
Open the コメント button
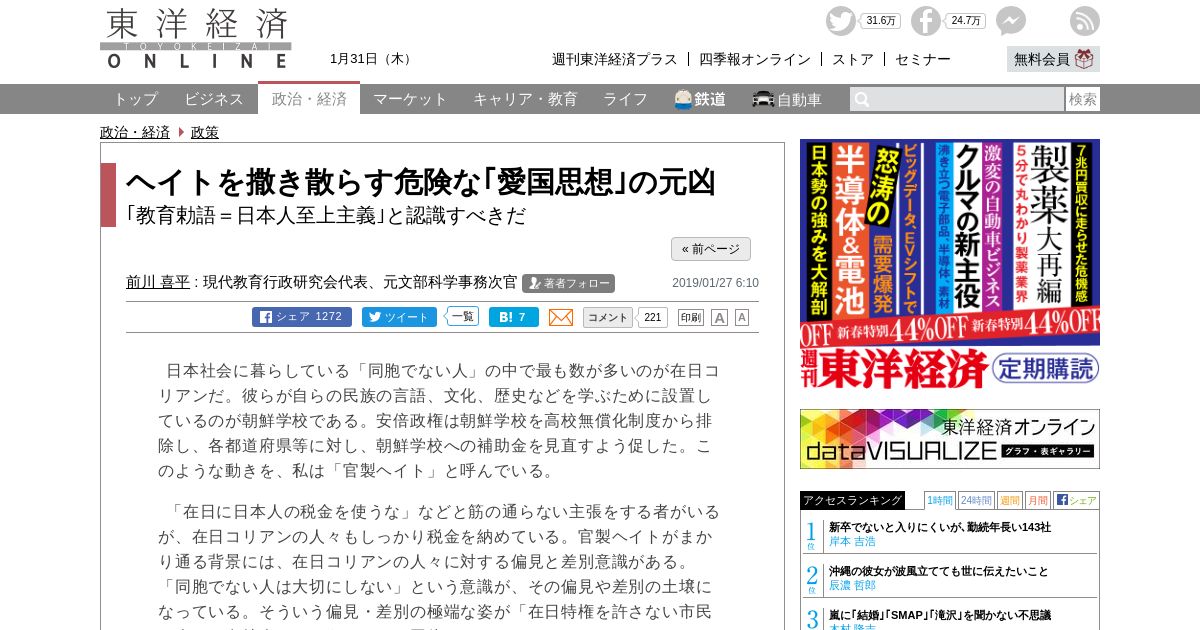click(608, 317)
